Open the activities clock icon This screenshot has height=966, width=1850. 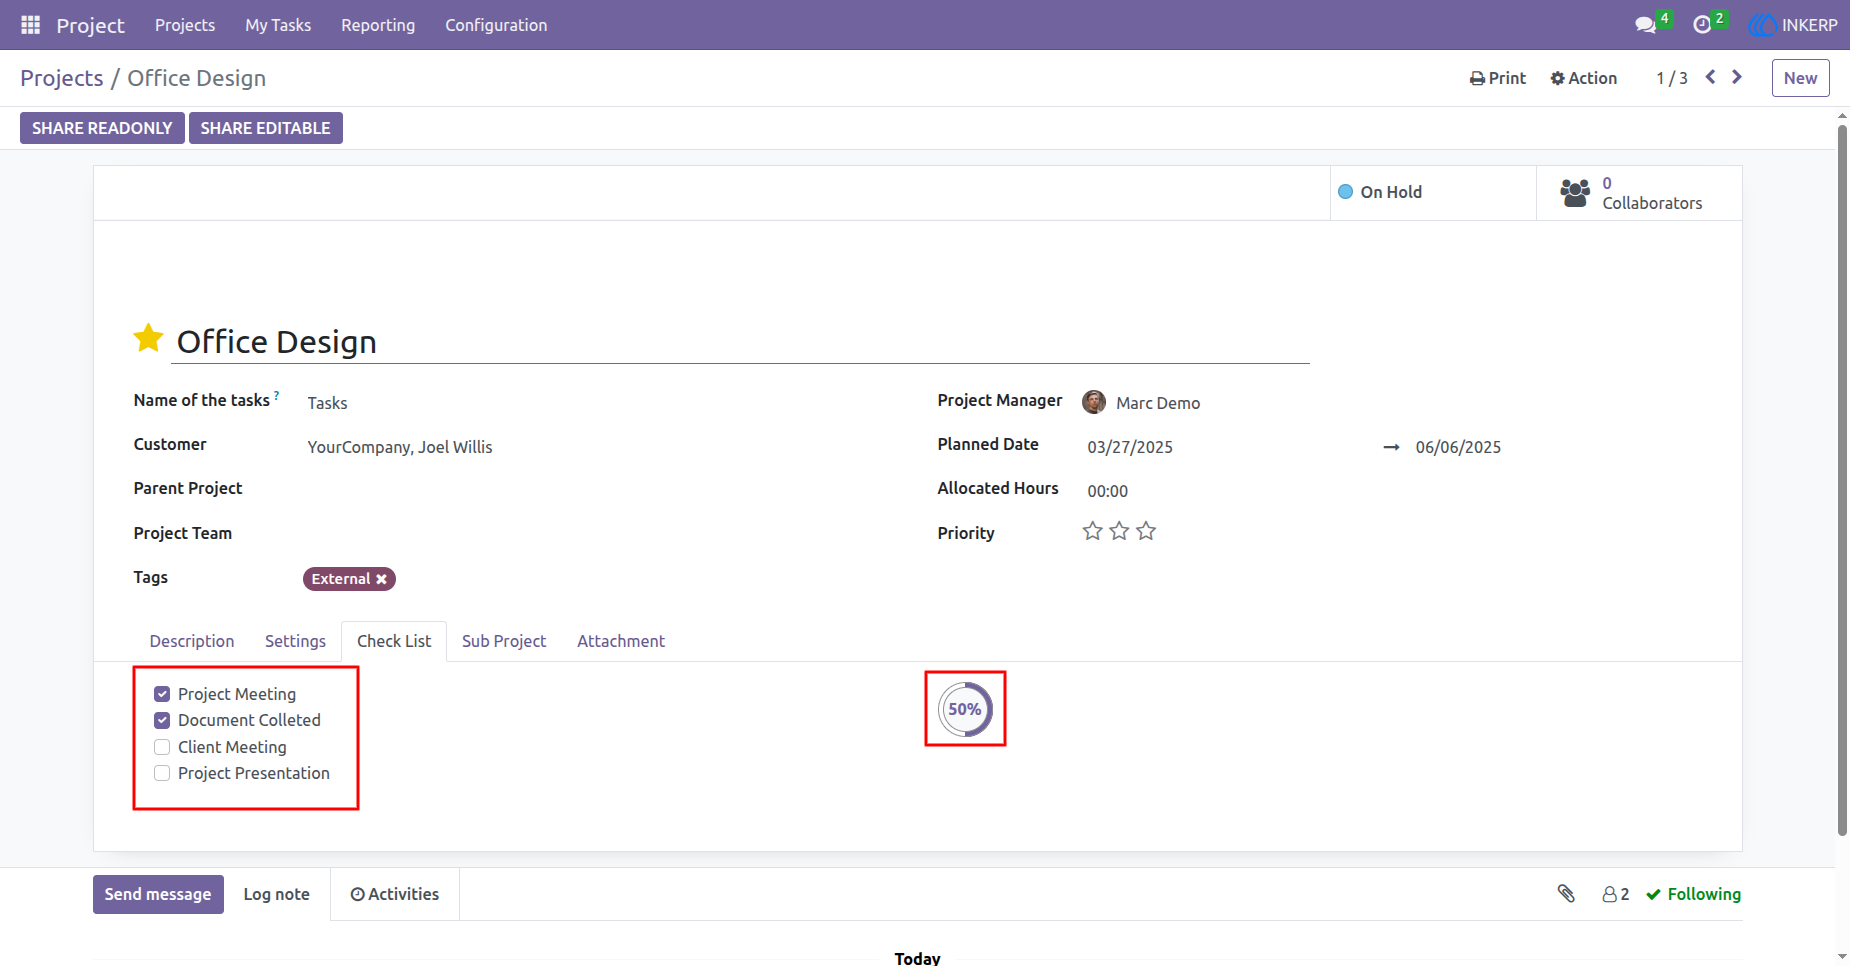click(x=1702, y=25)
